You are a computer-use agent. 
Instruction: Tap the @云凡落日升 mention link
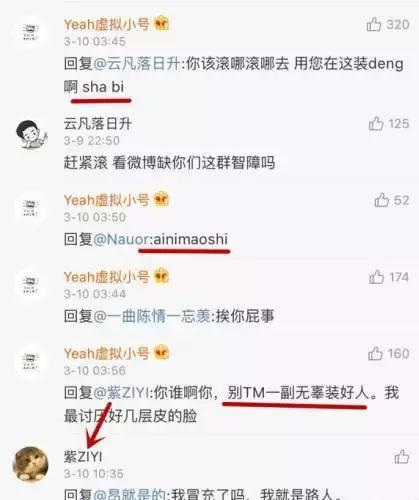[x=138, y=64]
